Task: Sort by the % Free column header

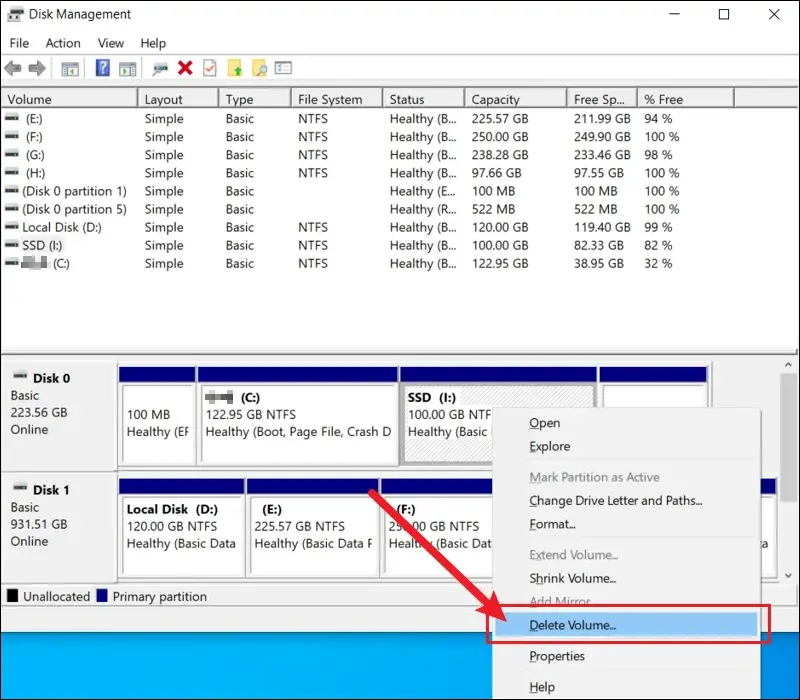Action: pyautogui.click(x=686, y=98)
